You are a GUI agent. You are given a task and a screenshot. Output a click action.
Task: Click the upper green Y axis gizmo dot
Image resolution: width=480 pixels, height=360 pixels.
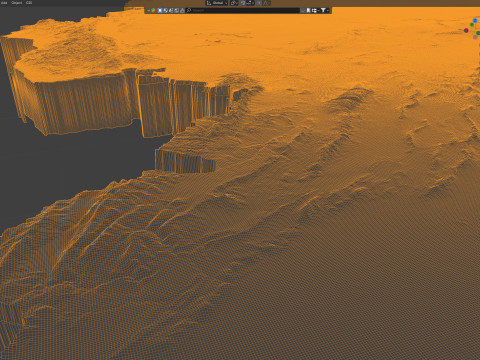click(x=472, y=25)
